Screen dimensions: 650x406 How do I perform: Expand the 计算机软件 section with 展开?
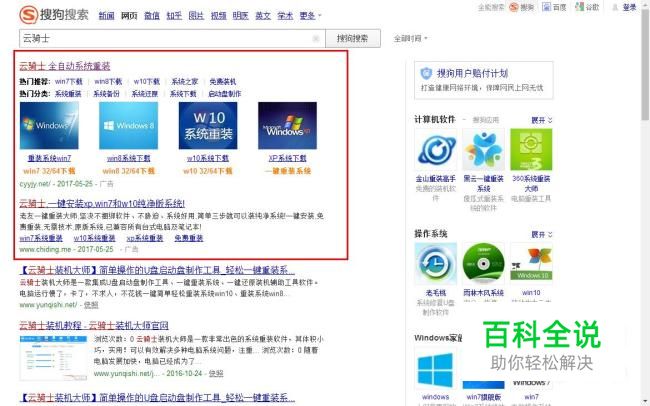pyautogui.click(x=542, y=120)
